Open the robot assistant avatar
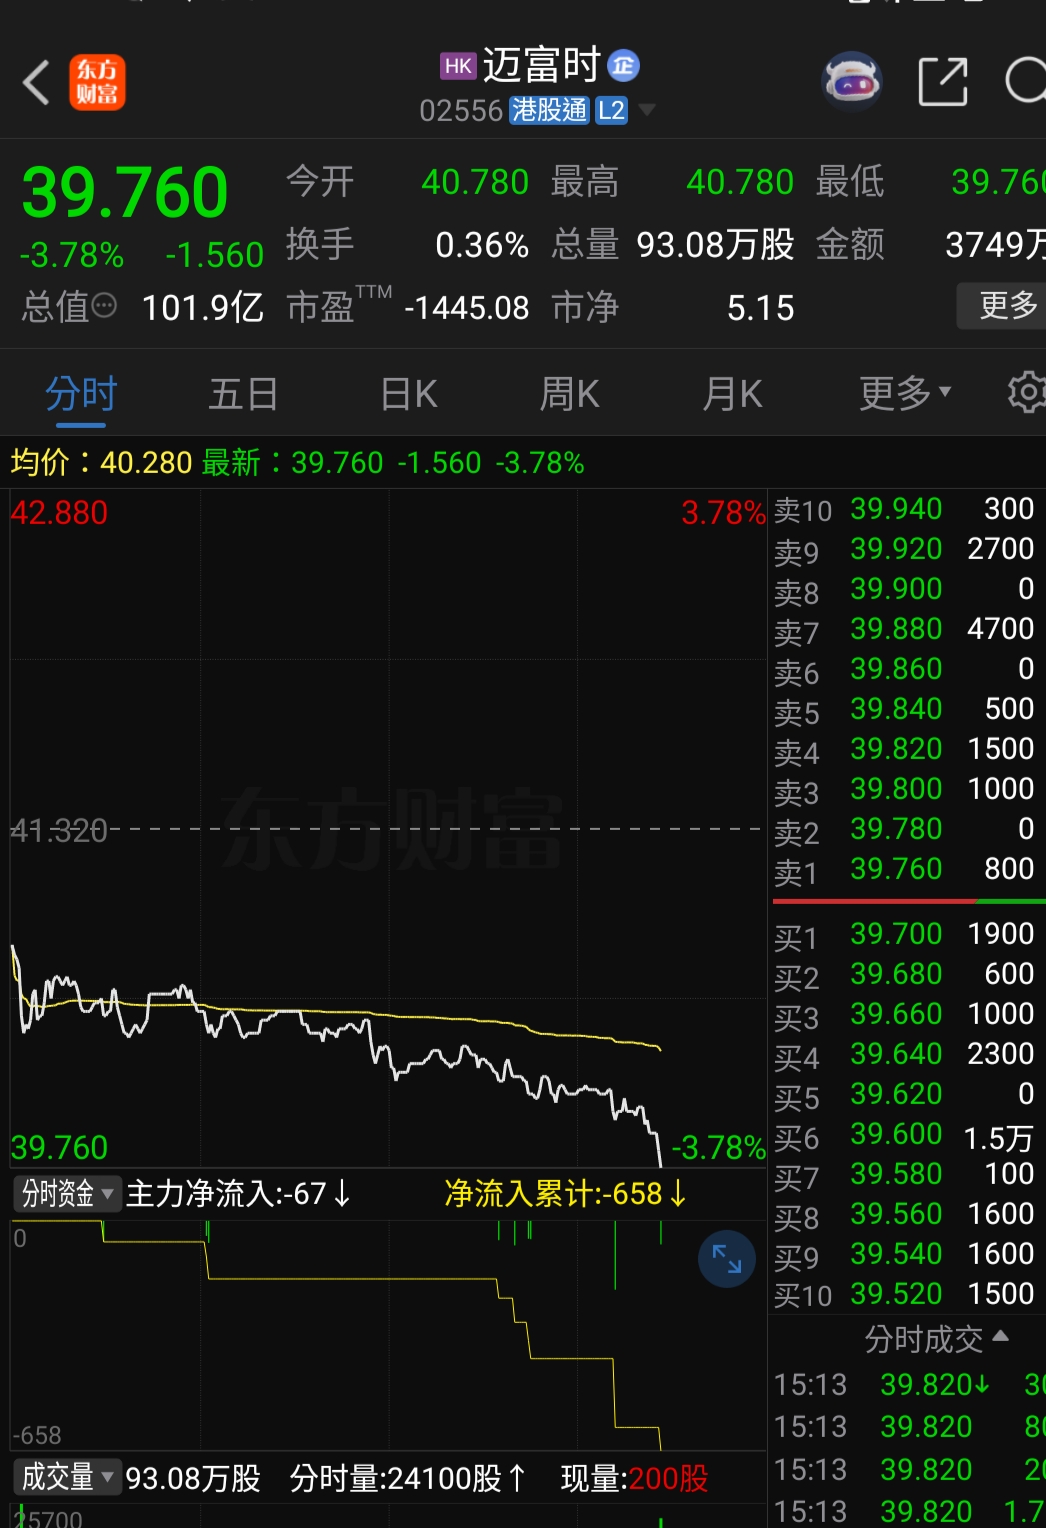1046x1528 pixels. [x=852, y=81]
